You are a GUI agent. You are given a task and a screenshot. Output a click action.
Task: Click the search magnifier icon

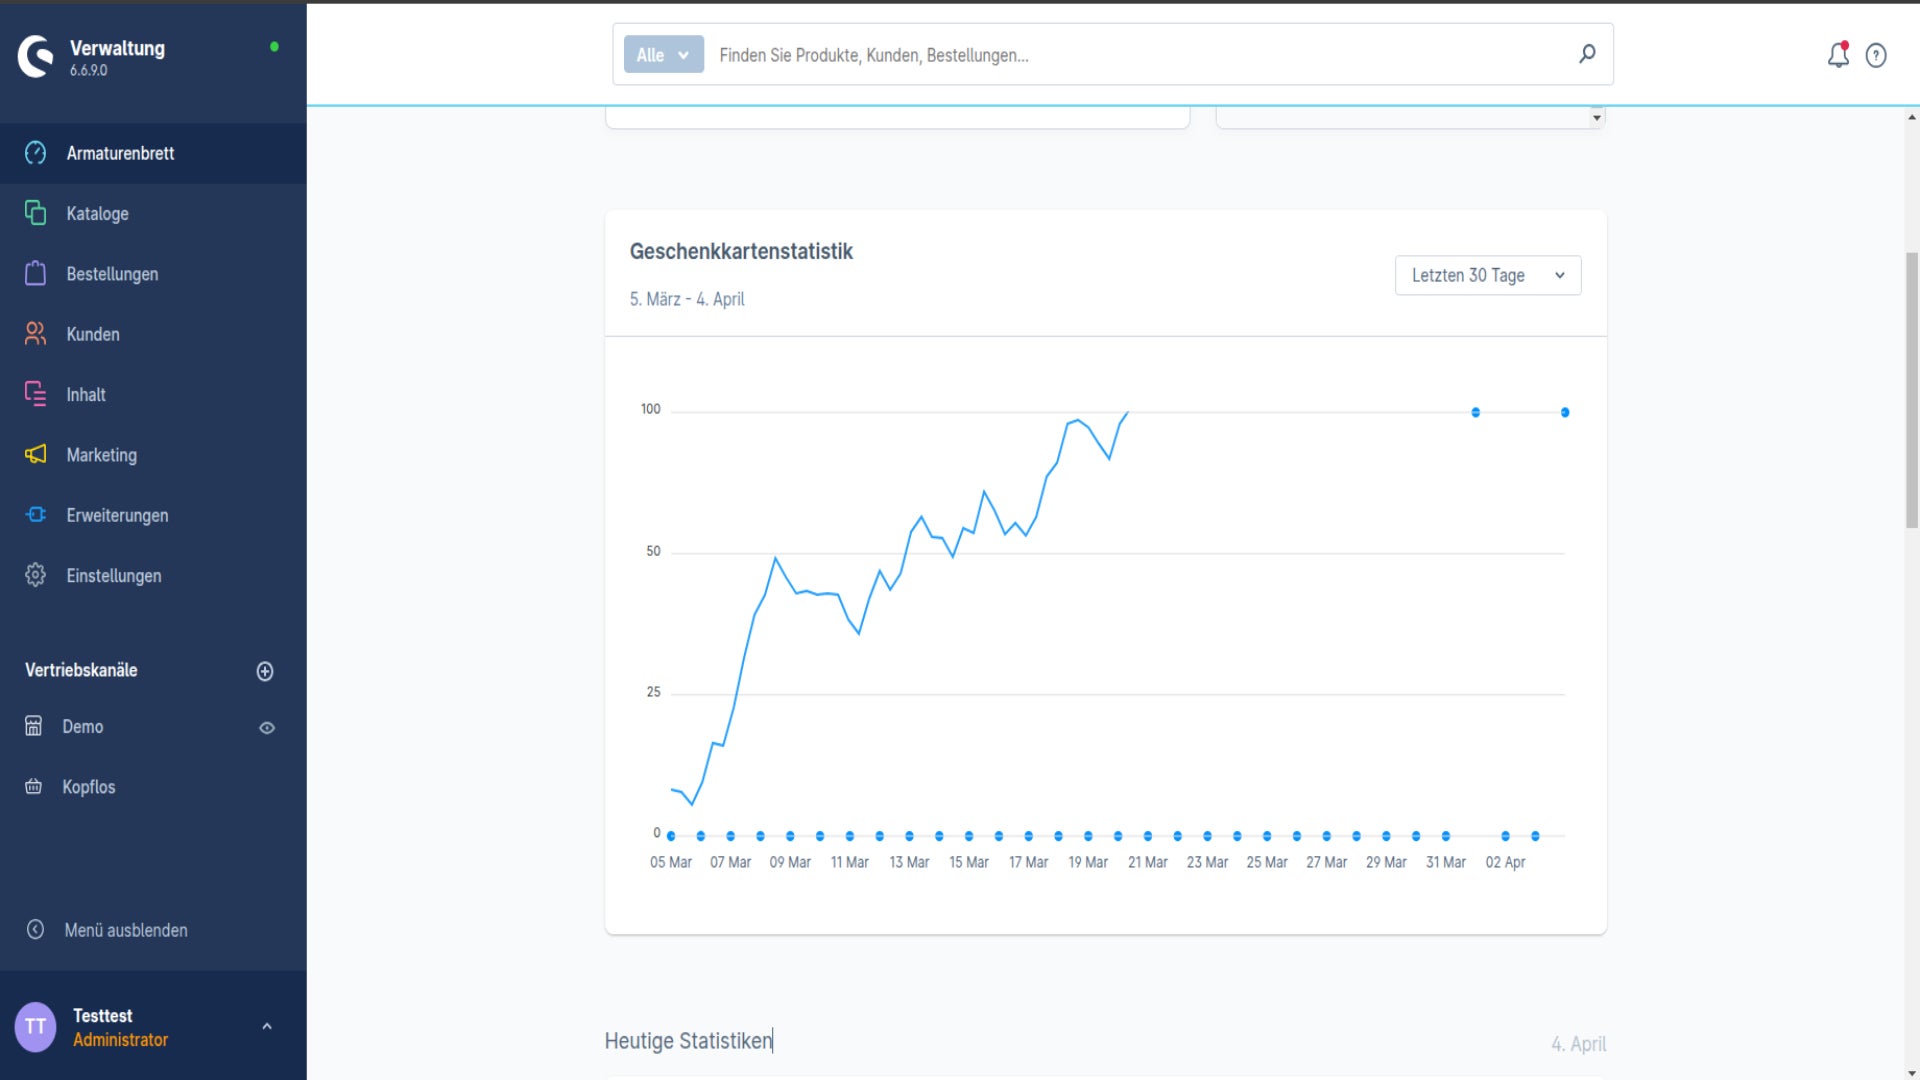[x=1587, y=54]
